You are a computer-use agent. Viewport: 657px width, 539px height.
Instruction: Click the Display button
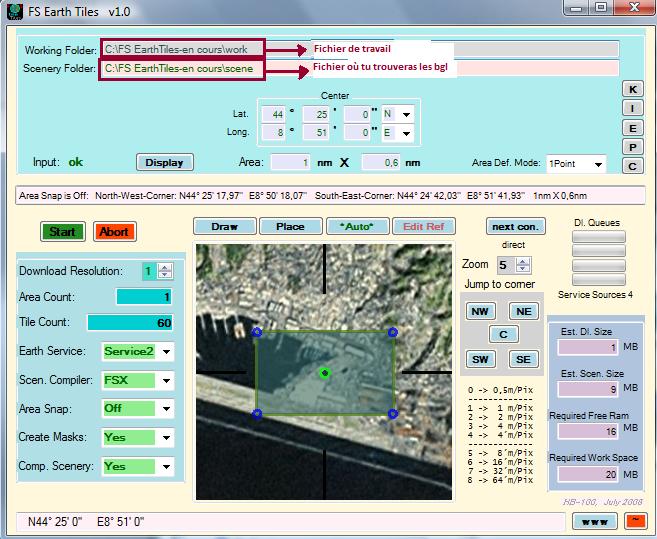point(165,163)
